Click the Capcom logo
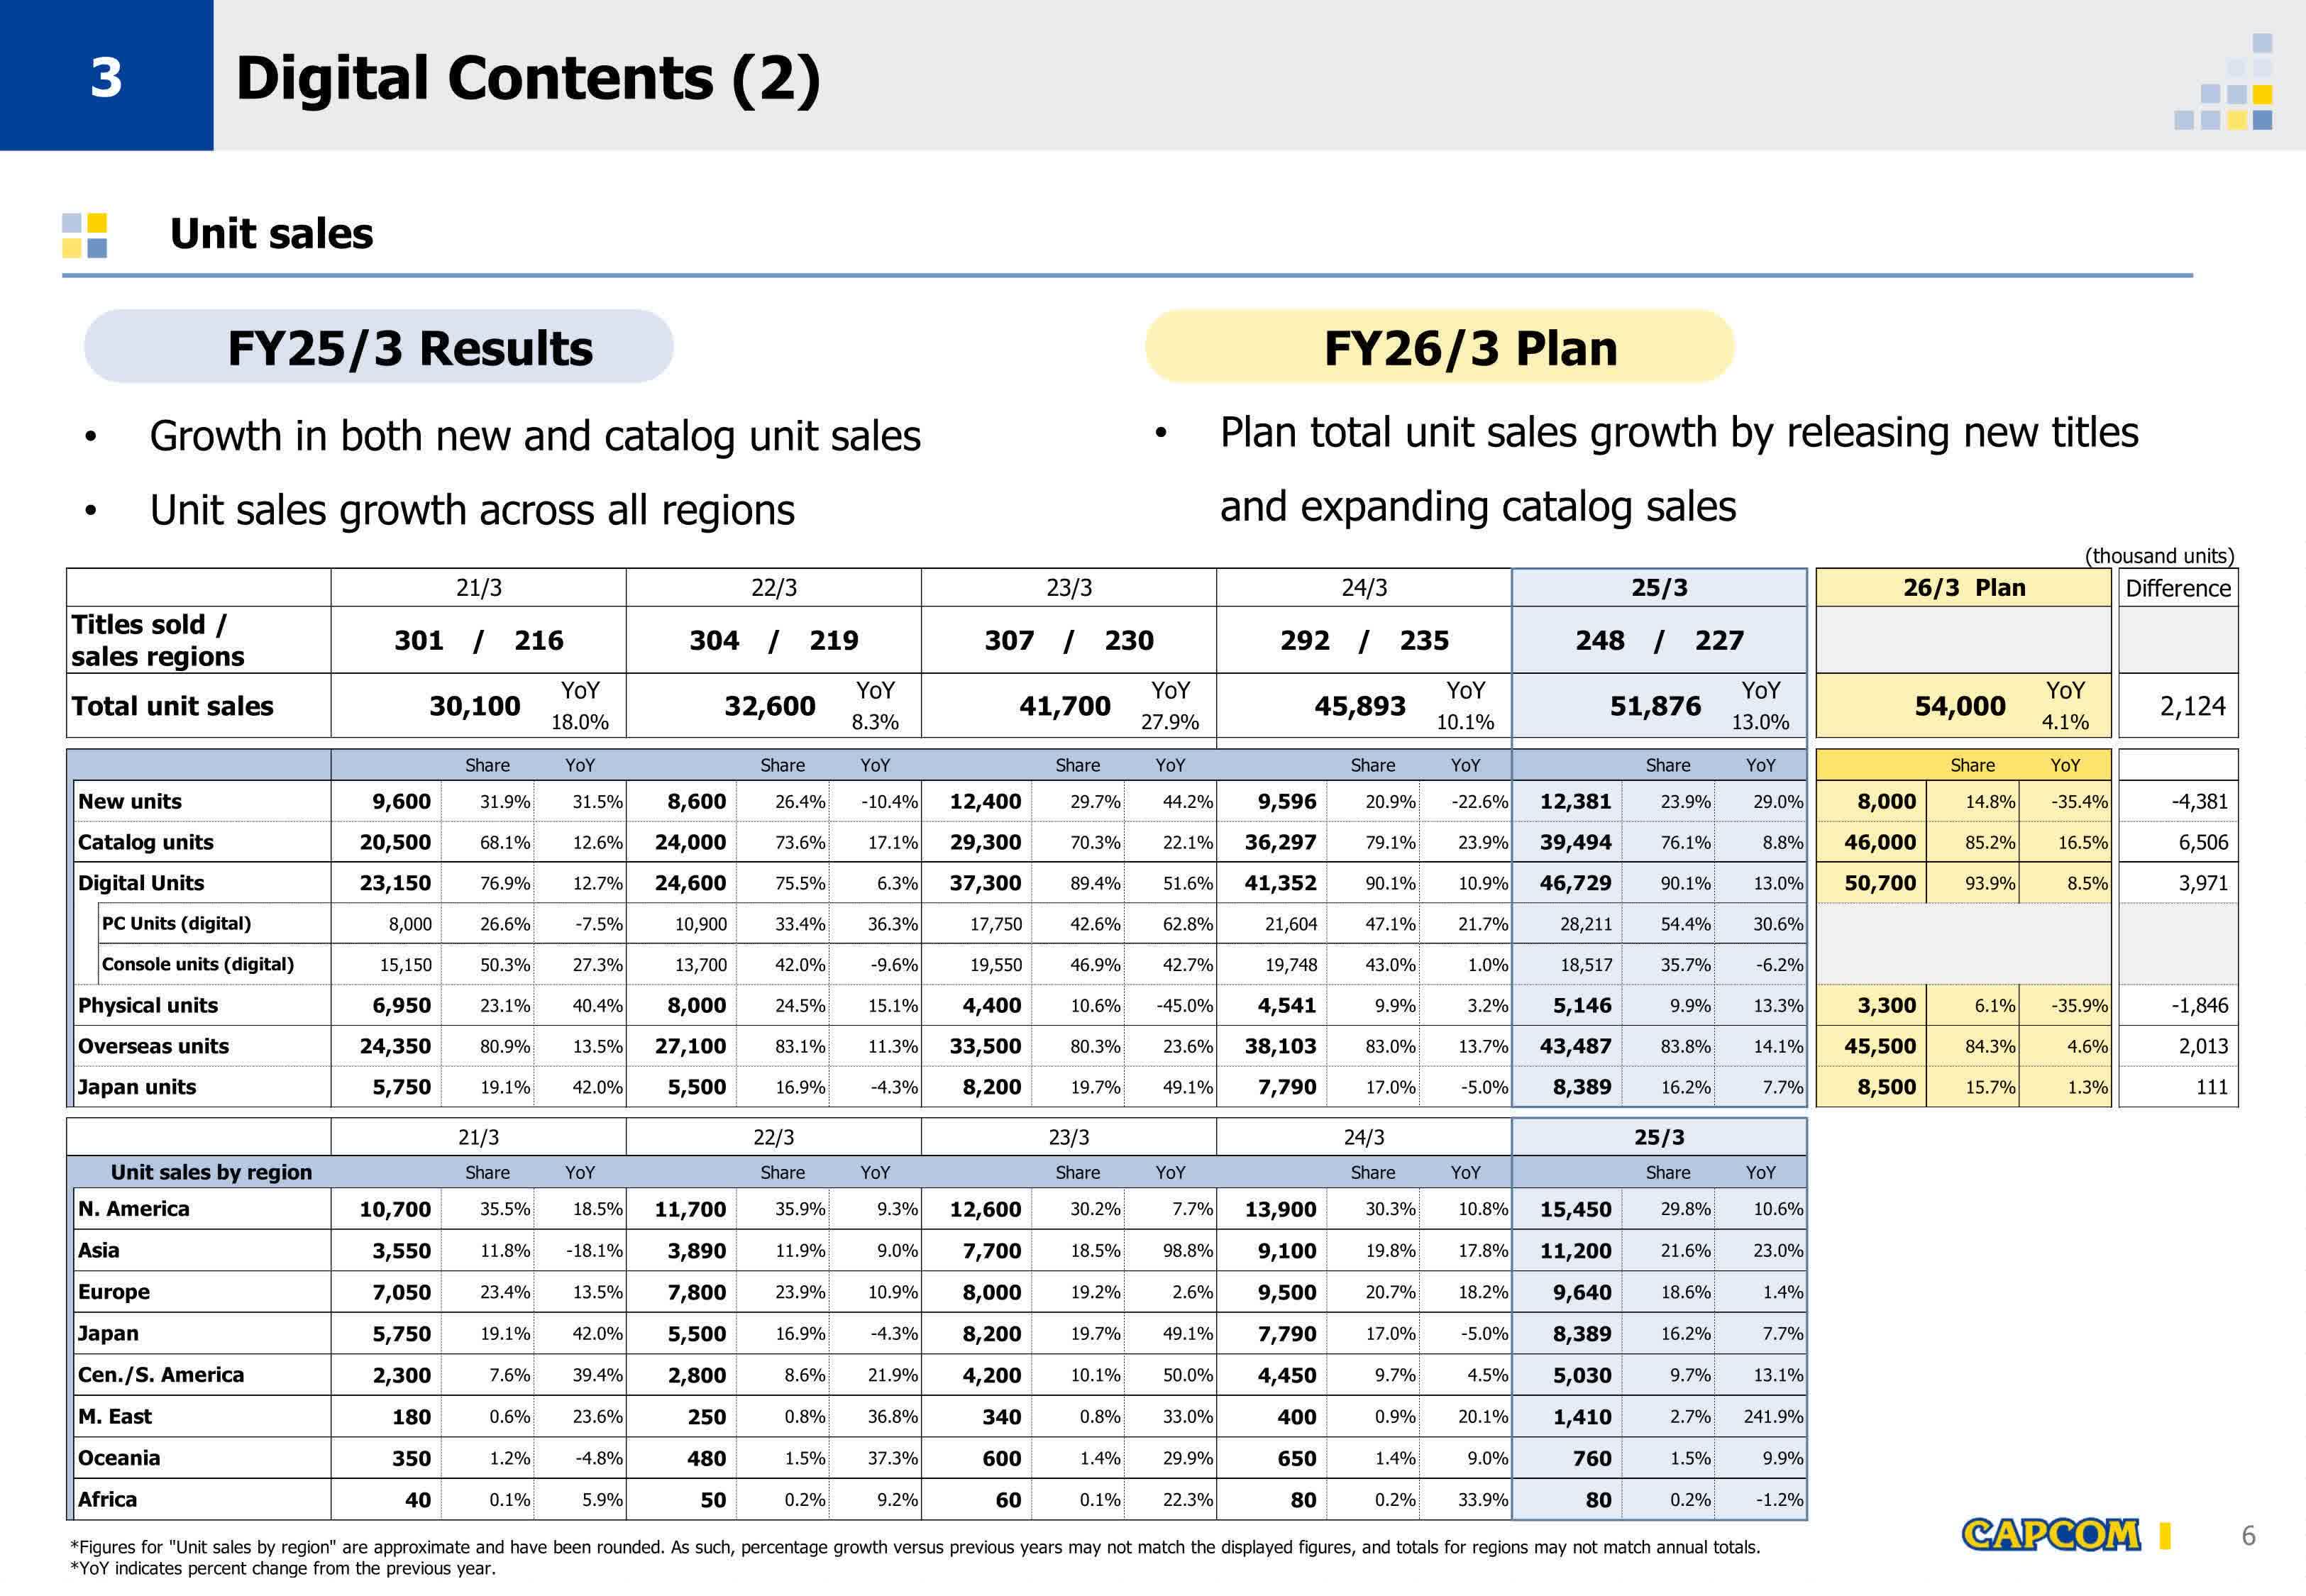The width and height of the screenshot is (2306, 1596). tap(2050, 1535)
